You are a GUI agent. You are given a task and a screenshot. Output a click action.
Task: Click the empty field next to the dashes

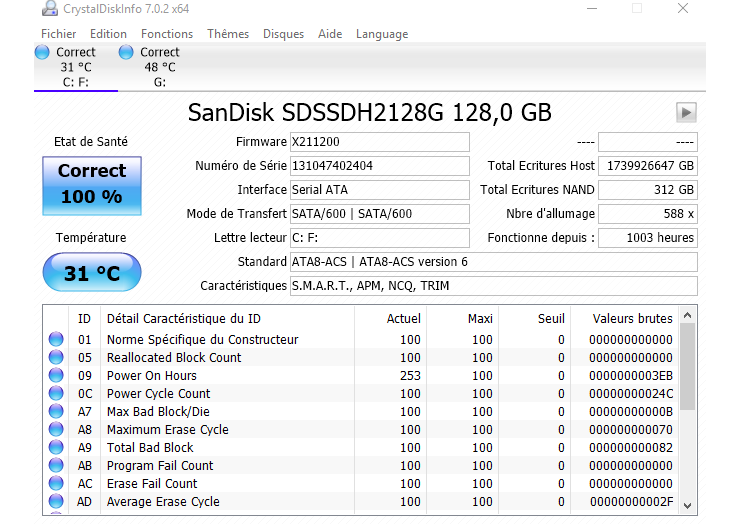pyautogui.click(x=648, y=142)
